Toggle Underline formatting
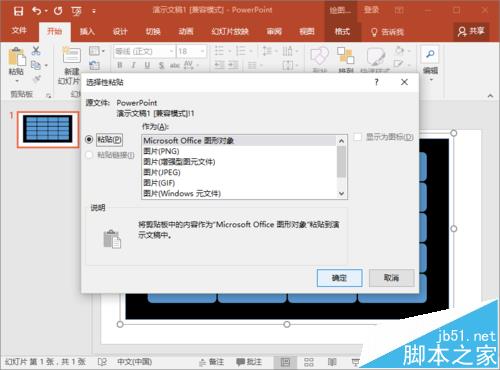This screenshot has height=370, width=500. click(147, 65)
